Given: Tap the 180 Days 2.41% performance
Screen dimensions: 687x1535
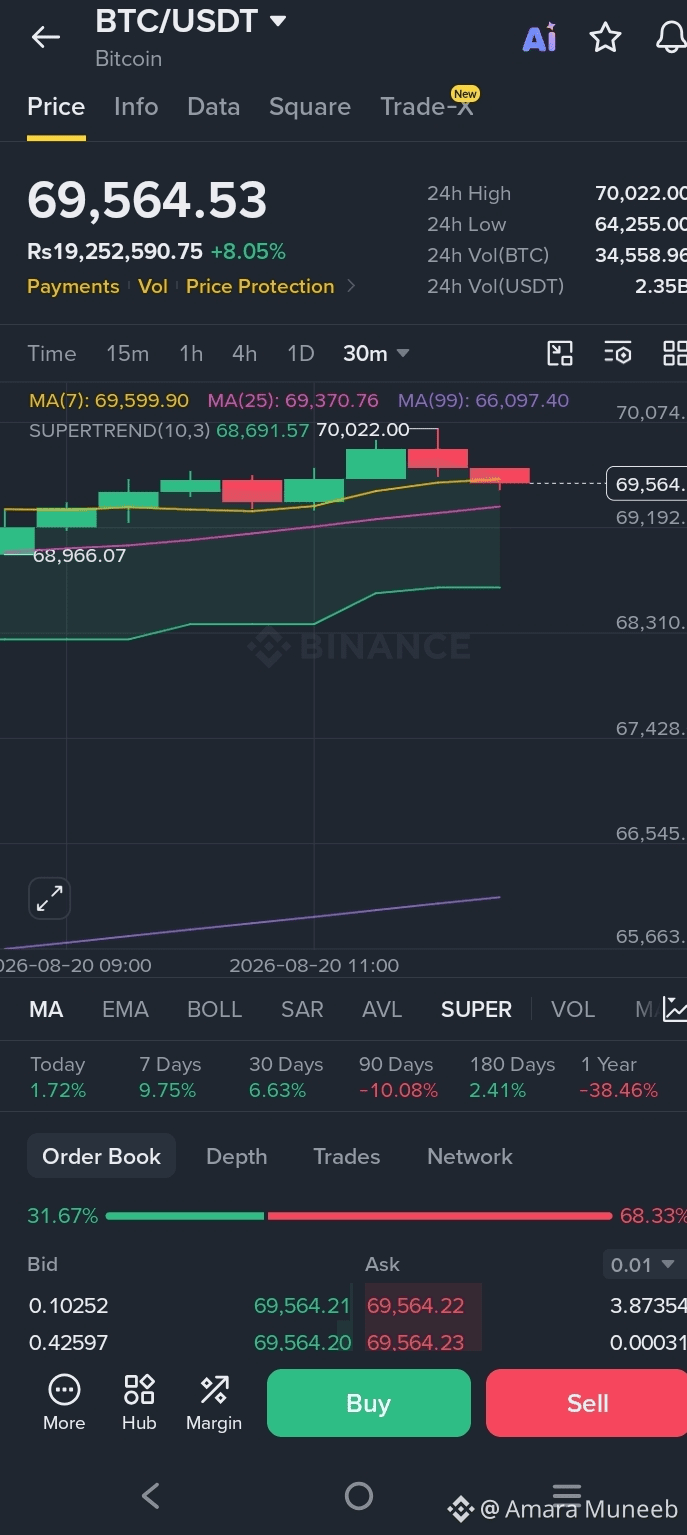Looking at the screenshot, I should click(x=512, y=1077).
